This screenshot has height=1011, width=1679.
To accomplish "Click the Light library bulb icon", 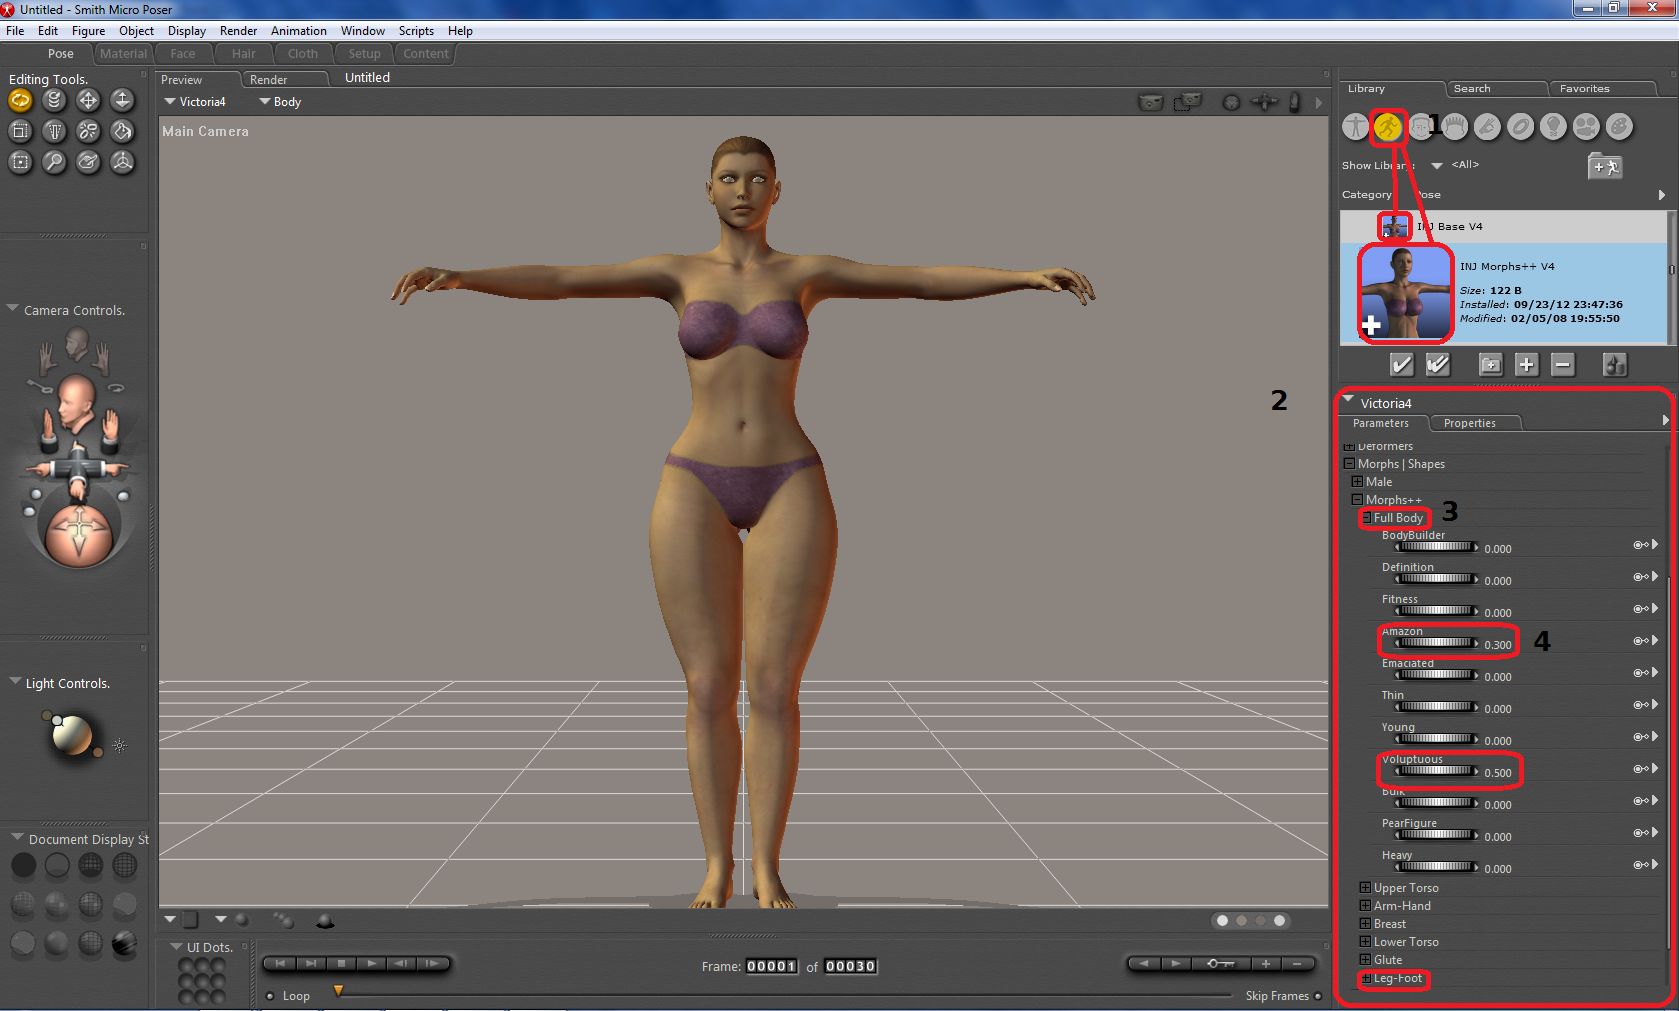I will [1553, 127].
